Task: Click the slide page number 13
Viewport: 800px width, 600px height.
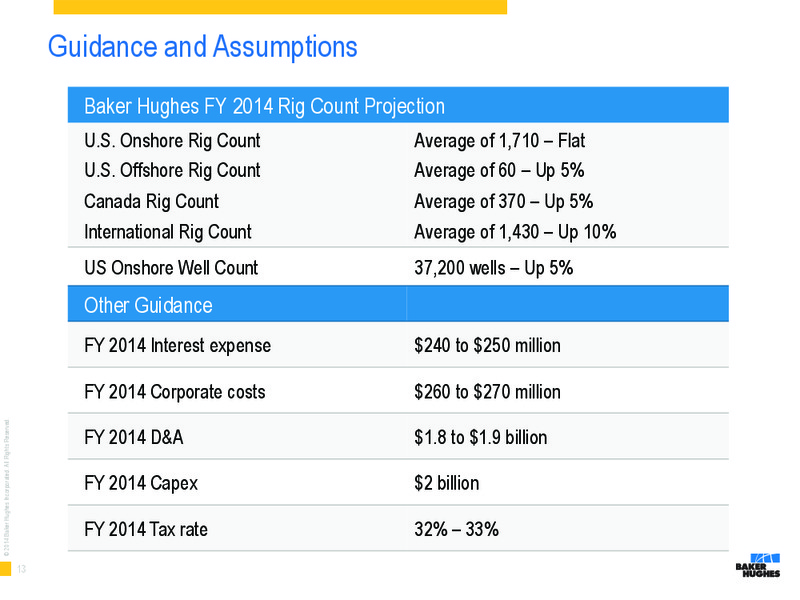Action: click(21, 569)
